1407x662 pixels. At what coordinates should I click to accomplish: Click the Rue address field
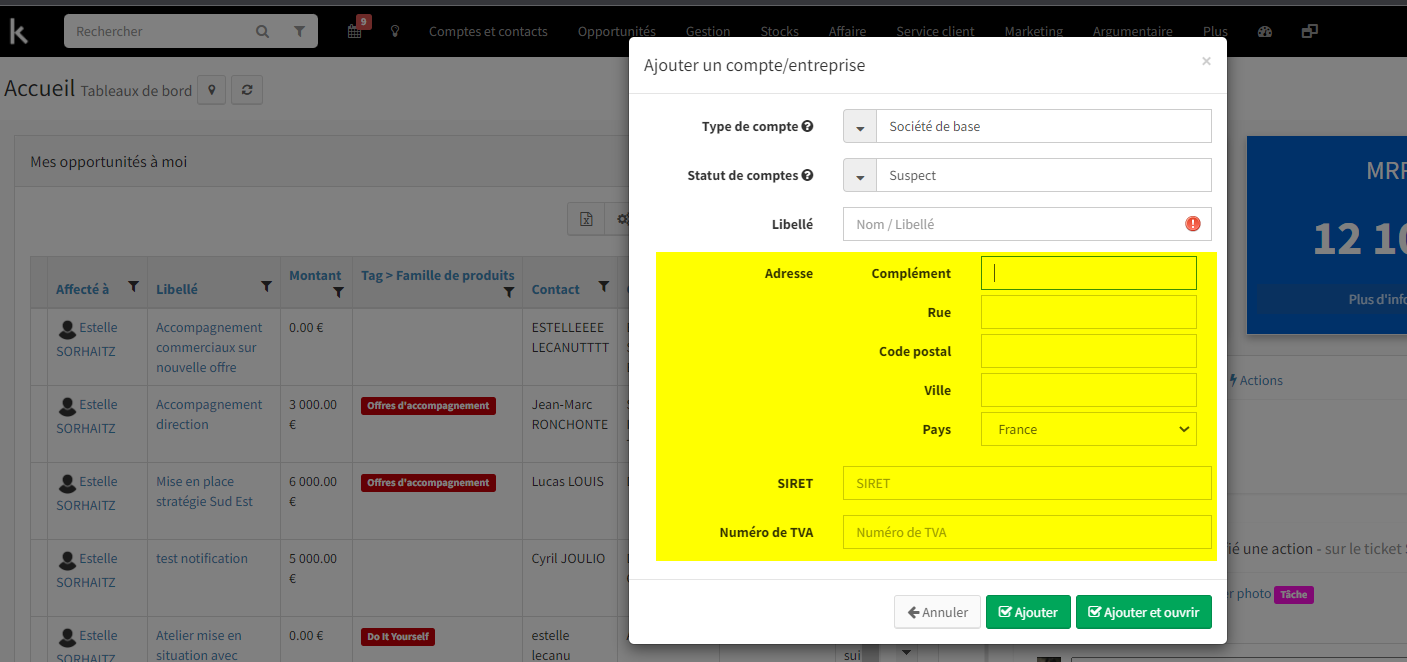coord(1089,312)
